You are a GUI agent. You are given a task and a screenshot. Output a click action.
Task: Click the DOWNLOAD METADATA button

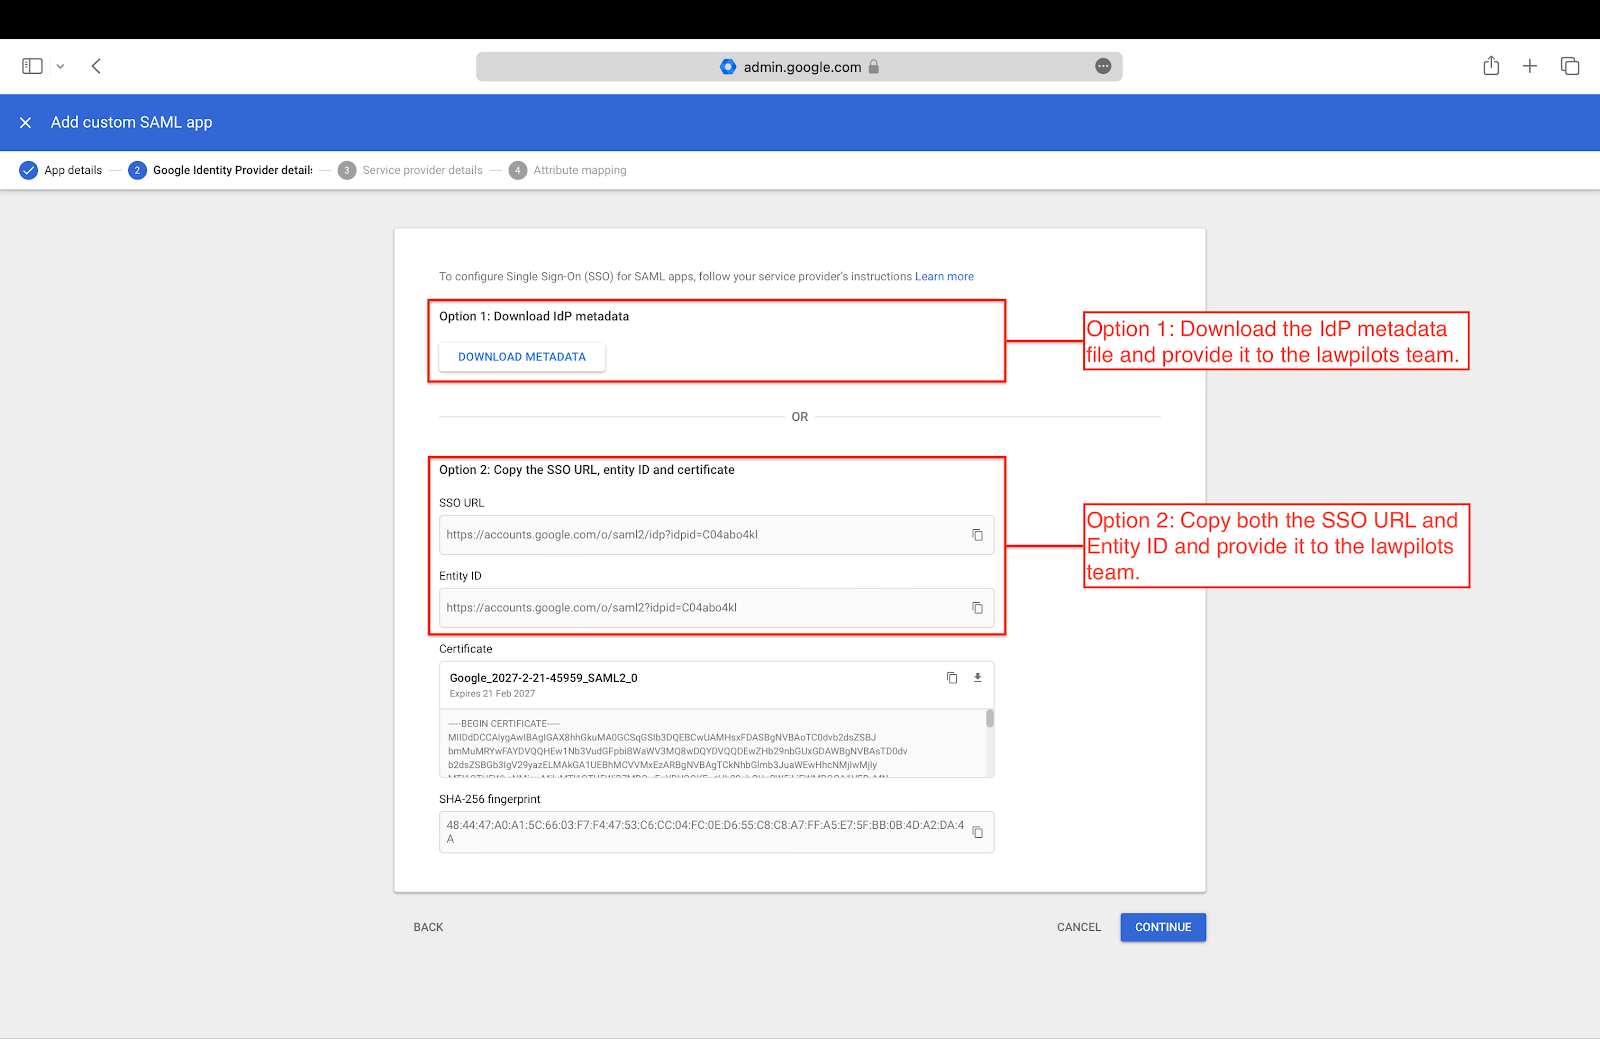(x=522, y=357)
